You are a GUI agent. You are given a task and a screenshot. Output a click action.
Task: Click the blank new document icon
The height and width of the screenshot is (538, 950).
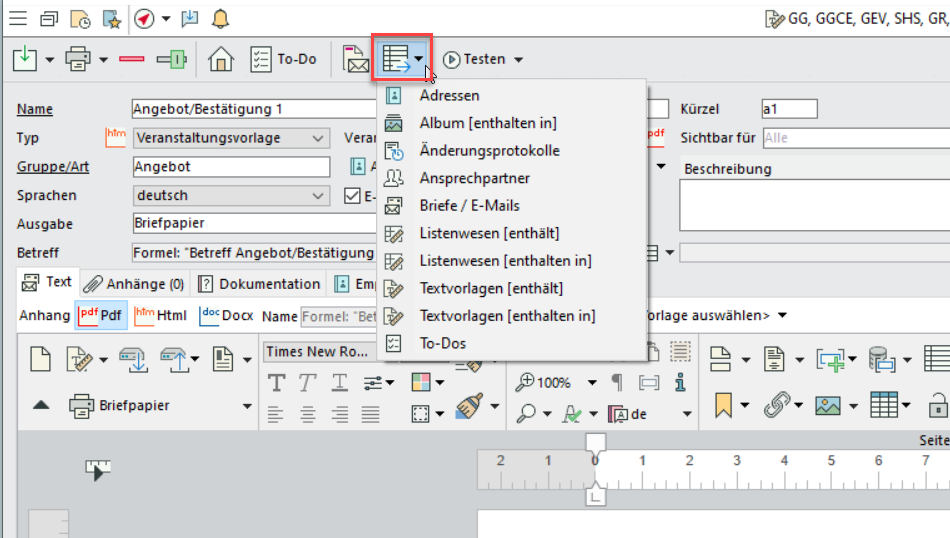(40, 357)
